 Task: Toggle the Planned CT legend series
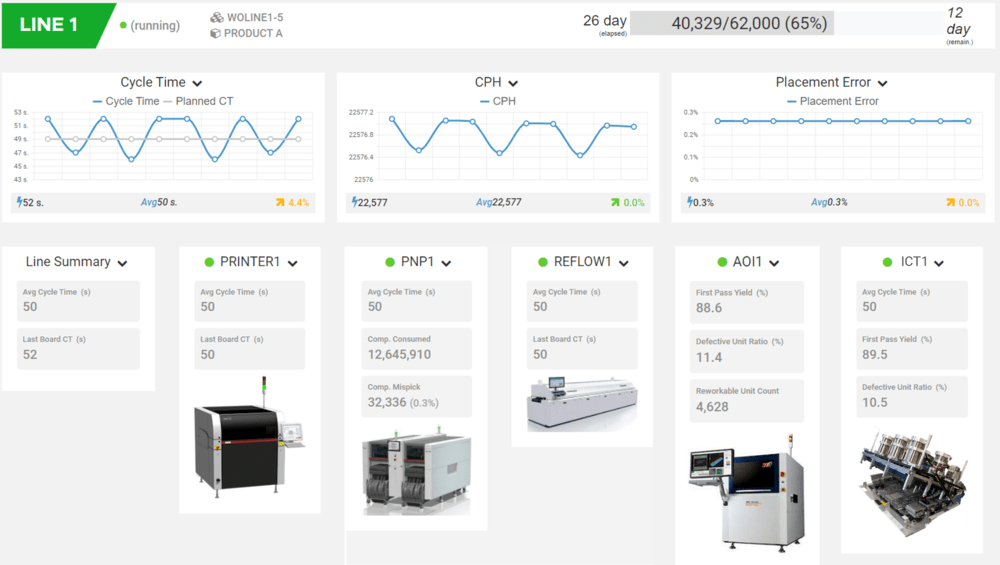click(x=198, y=101)
